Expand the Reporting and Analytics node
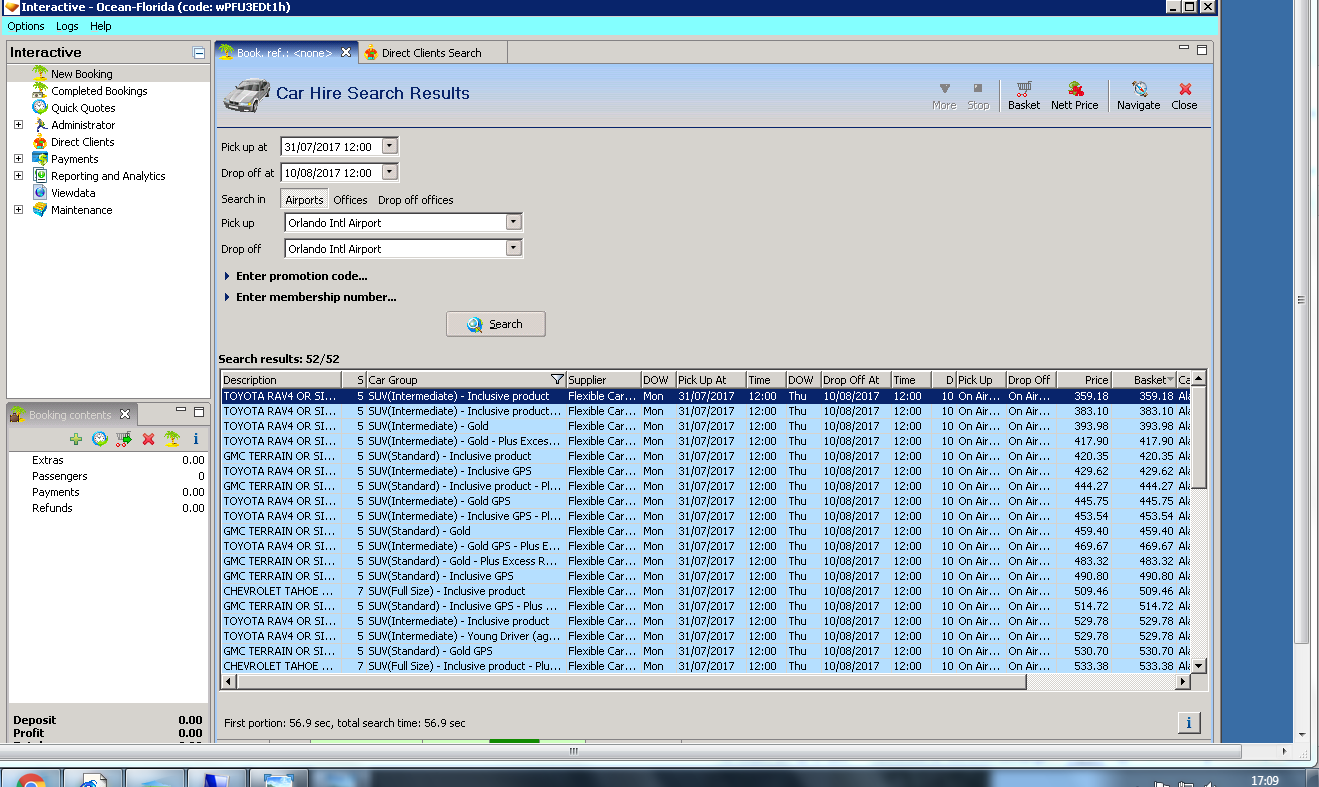Screen dimensions: 1319x787 [18, 176]
